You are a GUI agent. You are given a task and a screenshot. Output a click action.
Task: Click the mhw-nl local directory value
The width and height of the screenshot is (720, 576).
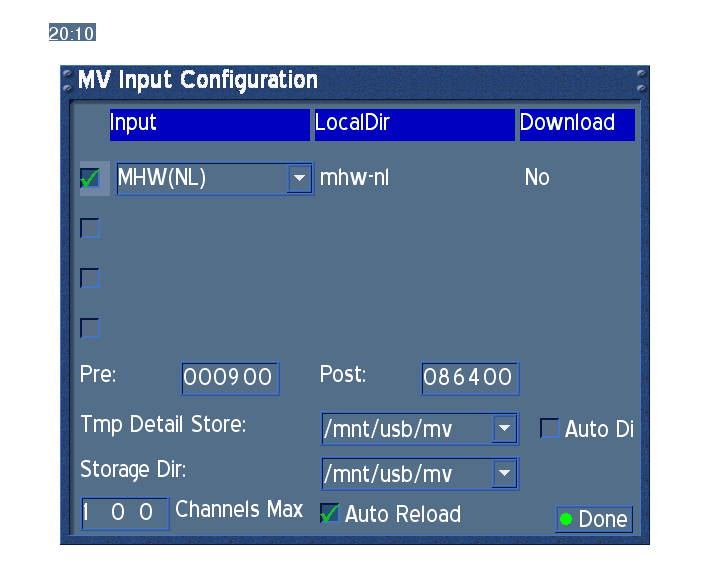354,178
